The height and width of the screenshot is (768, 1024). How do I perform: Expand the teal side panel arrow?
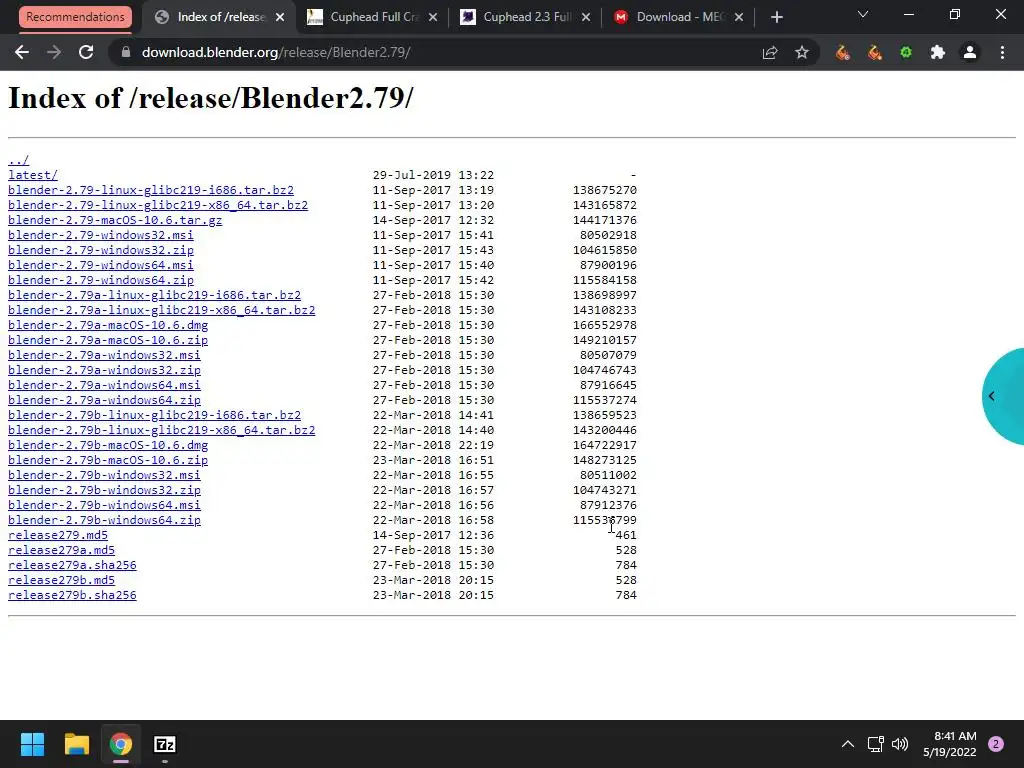pyautogui.click(x=992, y=396)
